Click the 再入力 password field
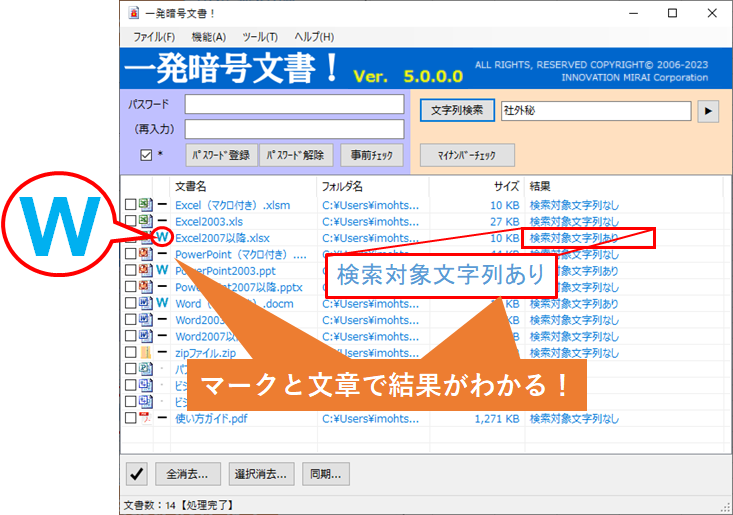This screenshot has height=515, width=733. coord(295,129)
